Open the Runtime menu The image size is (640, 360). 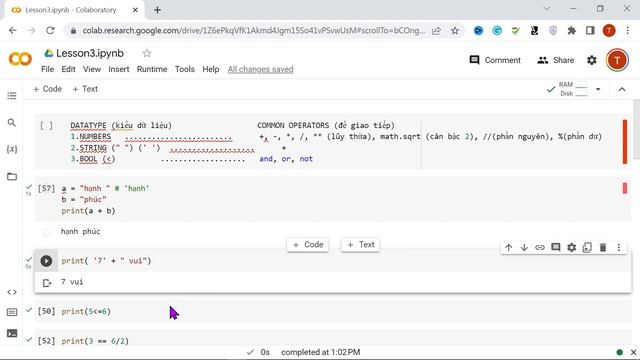152,69
